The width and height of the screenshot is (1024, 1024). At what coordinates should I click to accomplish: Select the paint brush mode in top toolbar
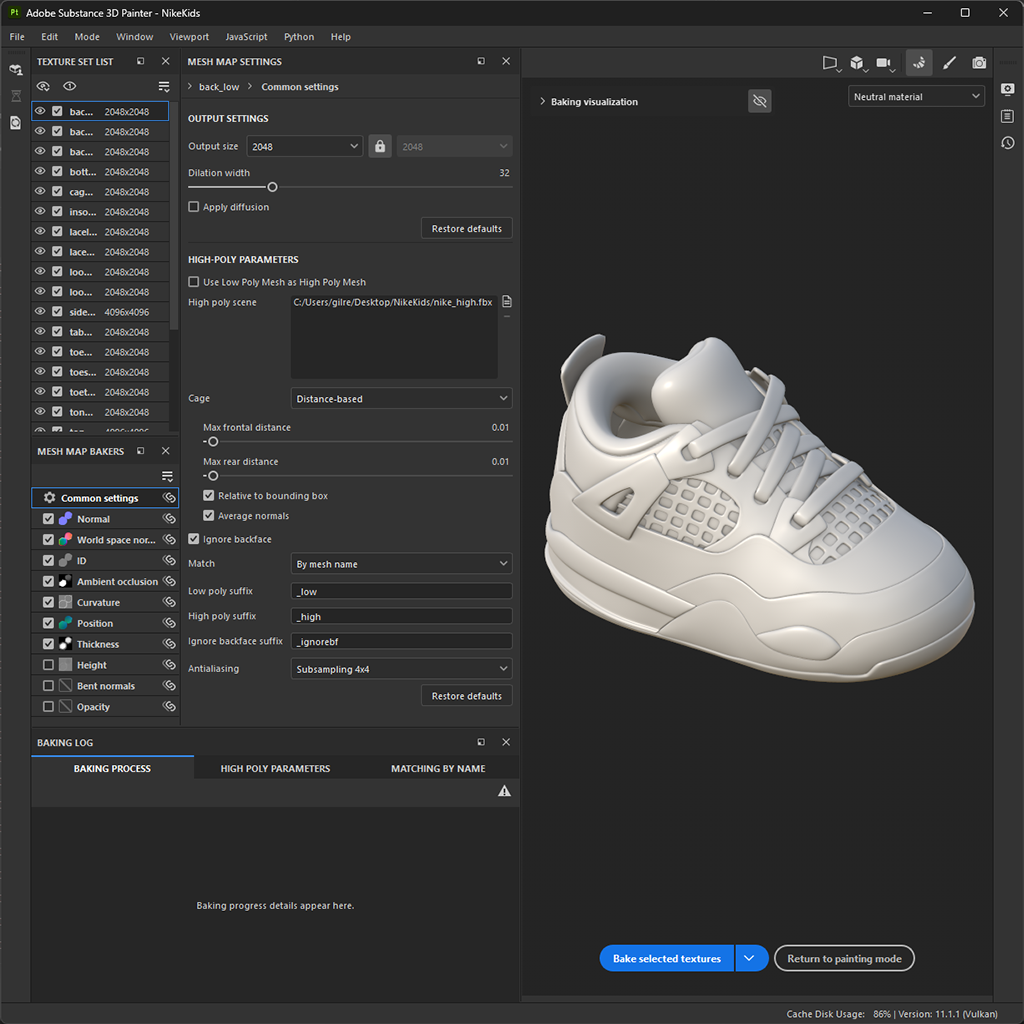[949, 62]
